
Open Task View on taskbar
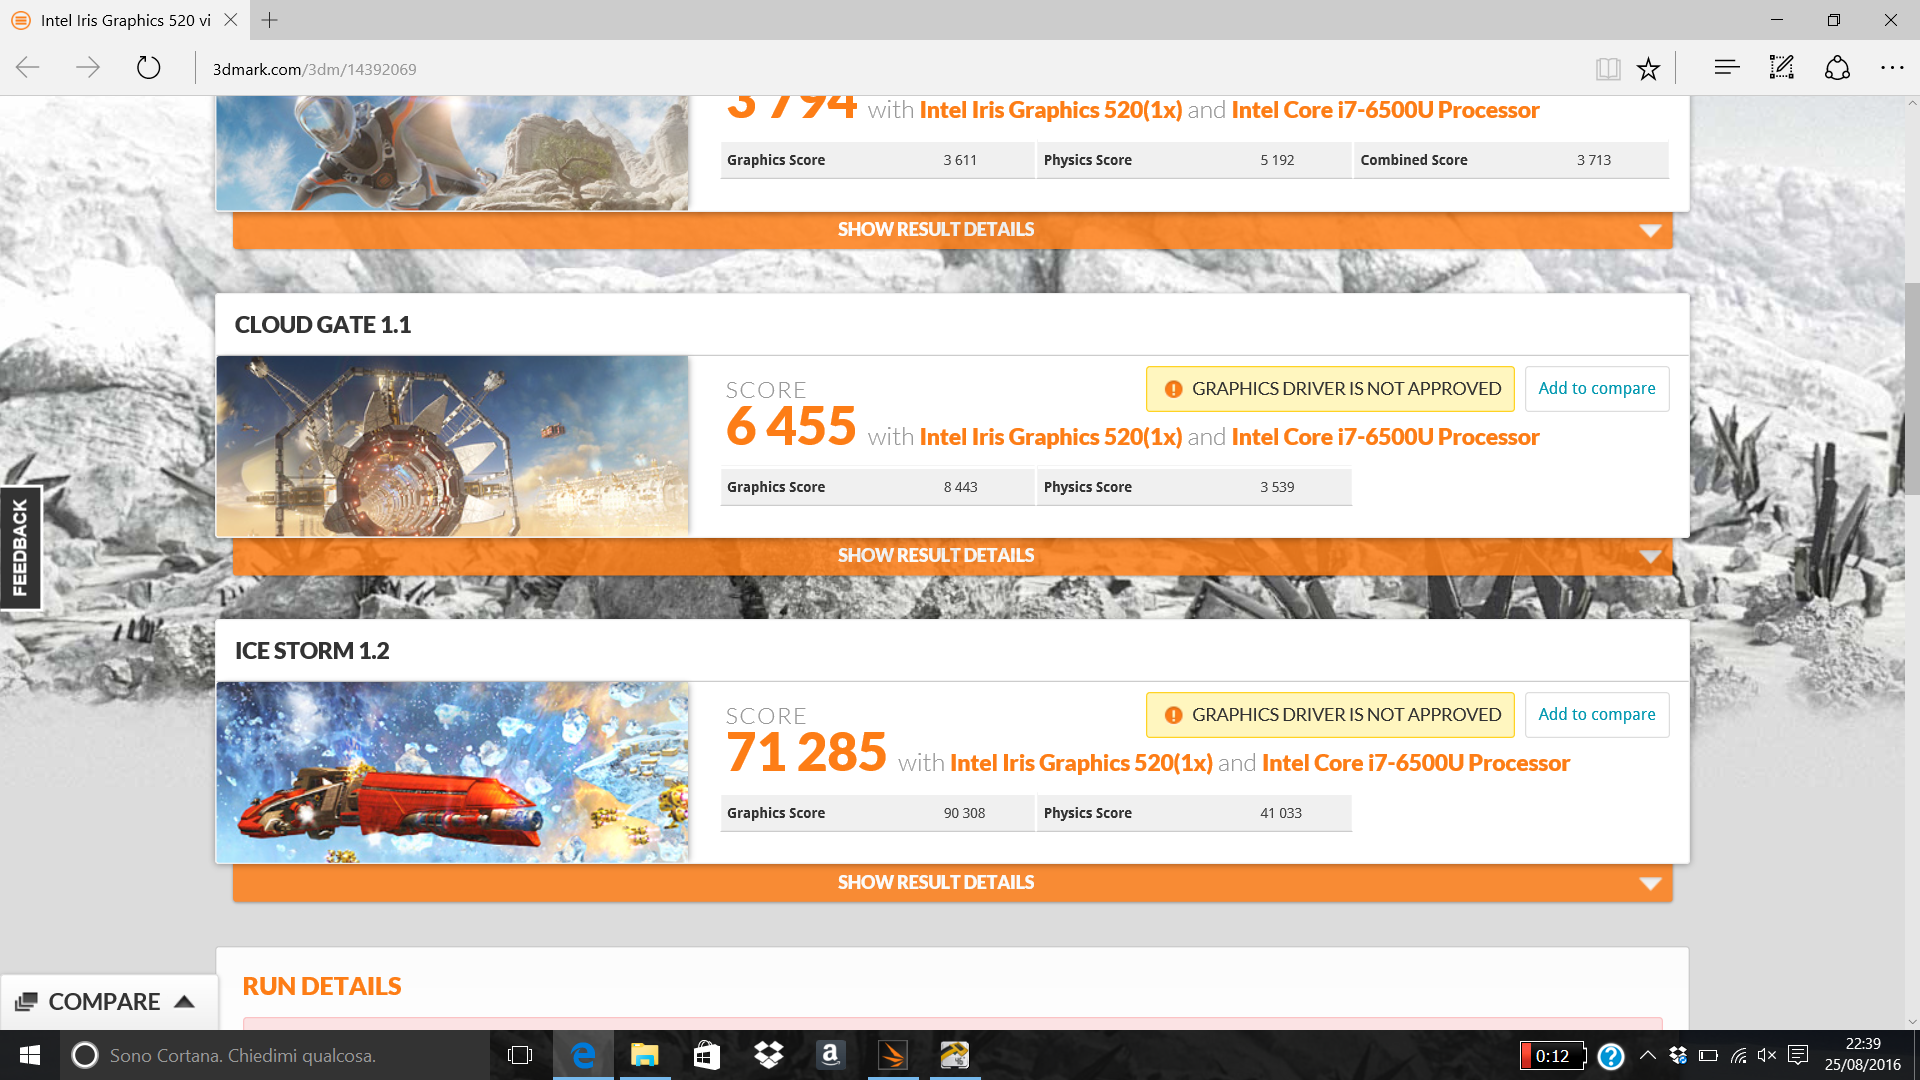520,1055
